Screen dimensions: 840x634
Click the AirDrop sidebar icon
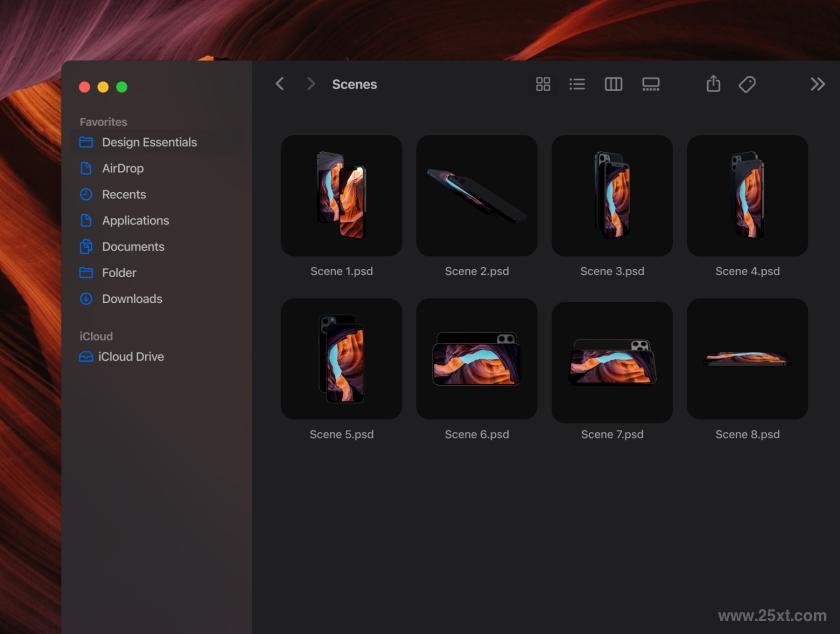86,168
